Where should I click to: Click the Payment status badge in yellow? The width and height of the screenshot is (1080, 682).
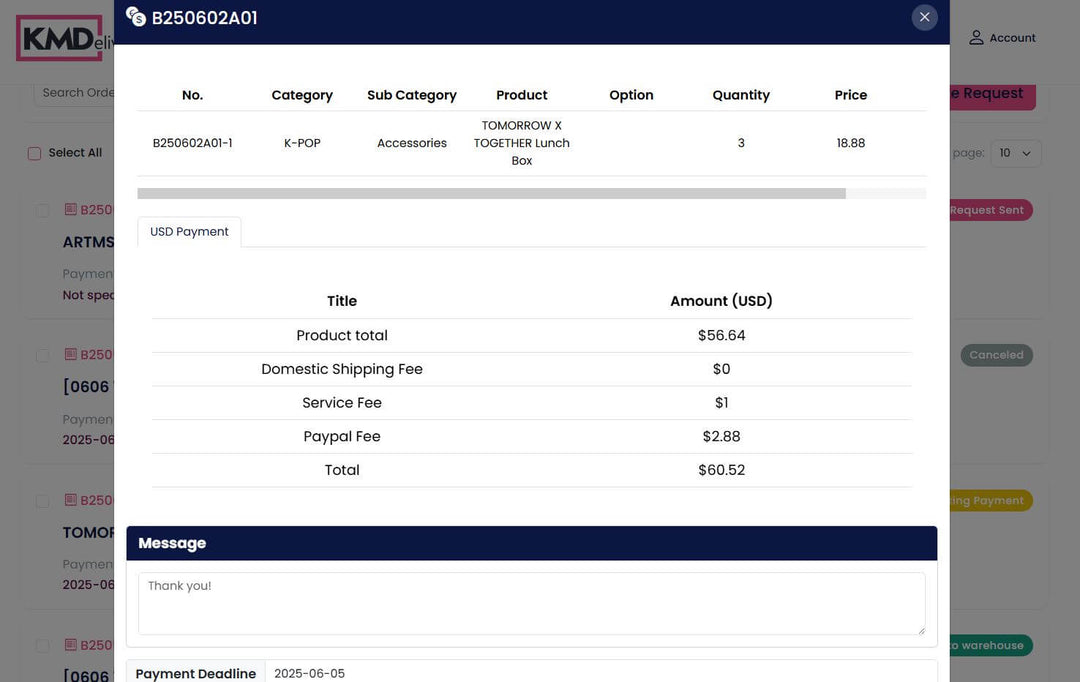[991, 501]
